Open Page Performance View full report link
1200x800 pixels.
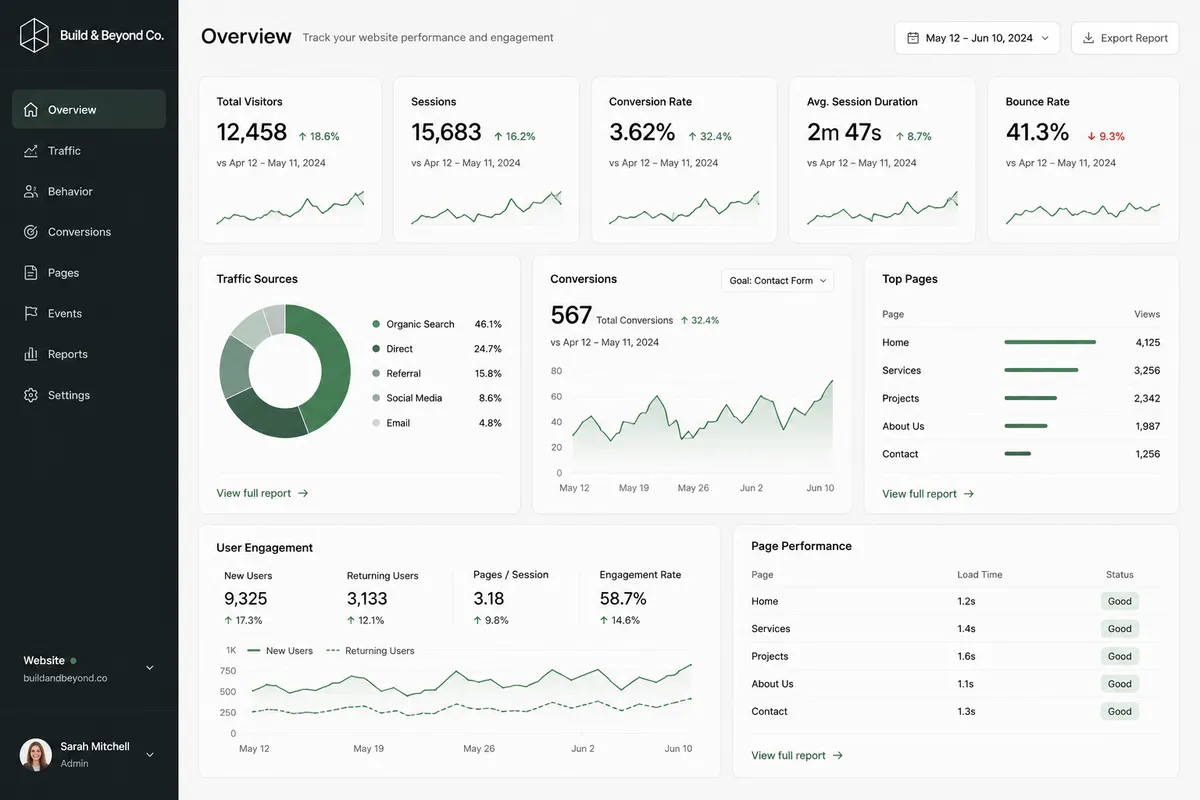pyautogui.click(x=797, y=756)
